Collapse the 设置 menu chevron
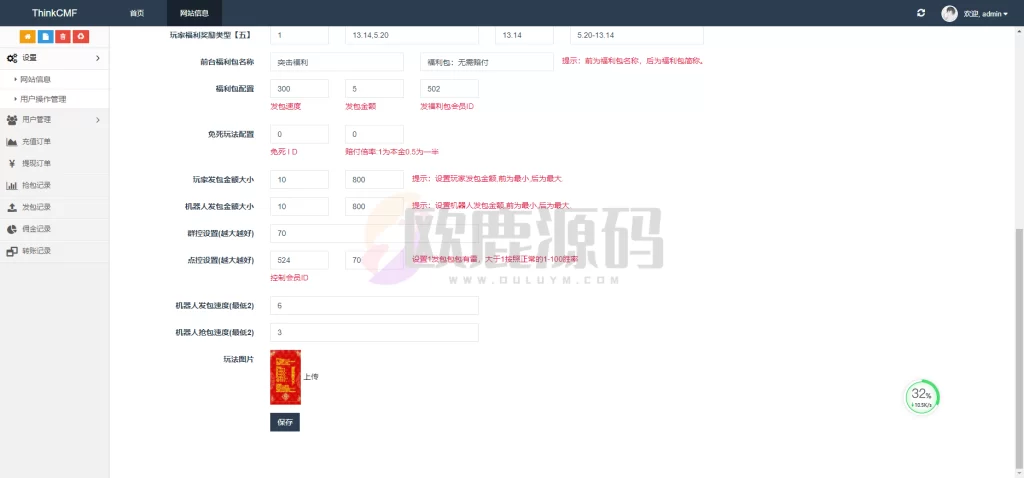 98,58
